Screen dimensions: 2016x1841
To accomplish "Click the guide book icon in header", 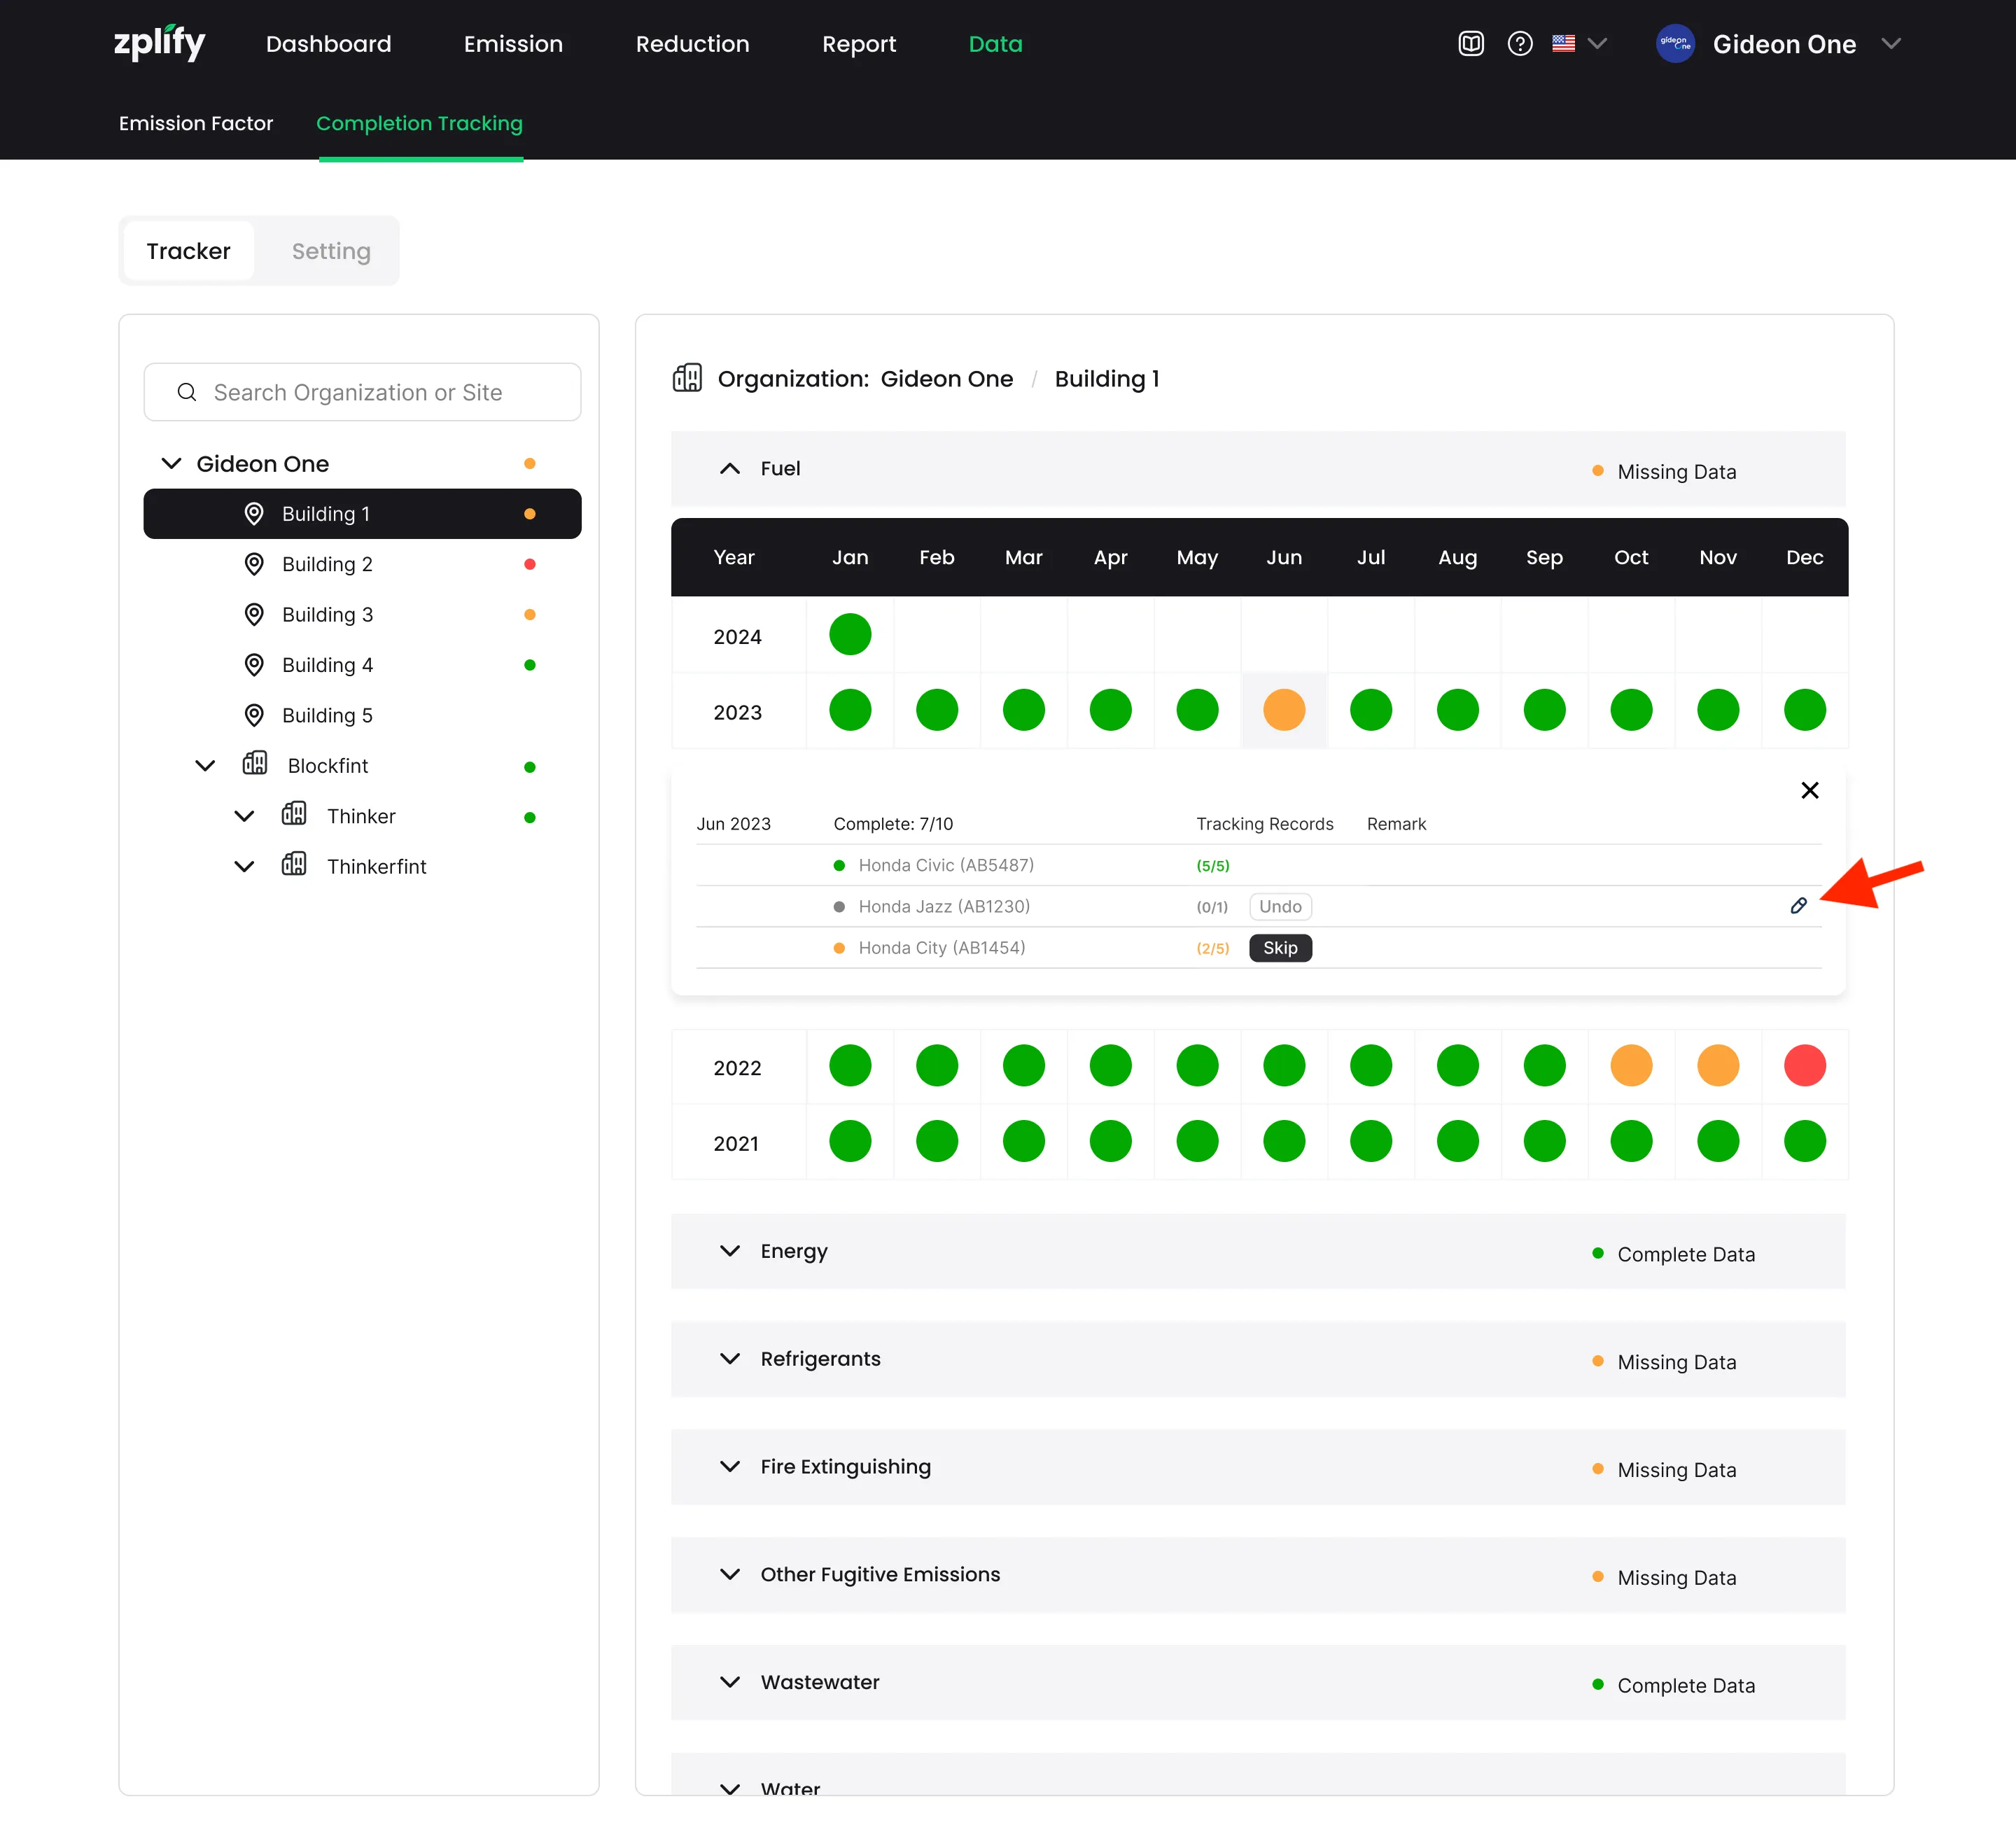I will point(1470,44).
